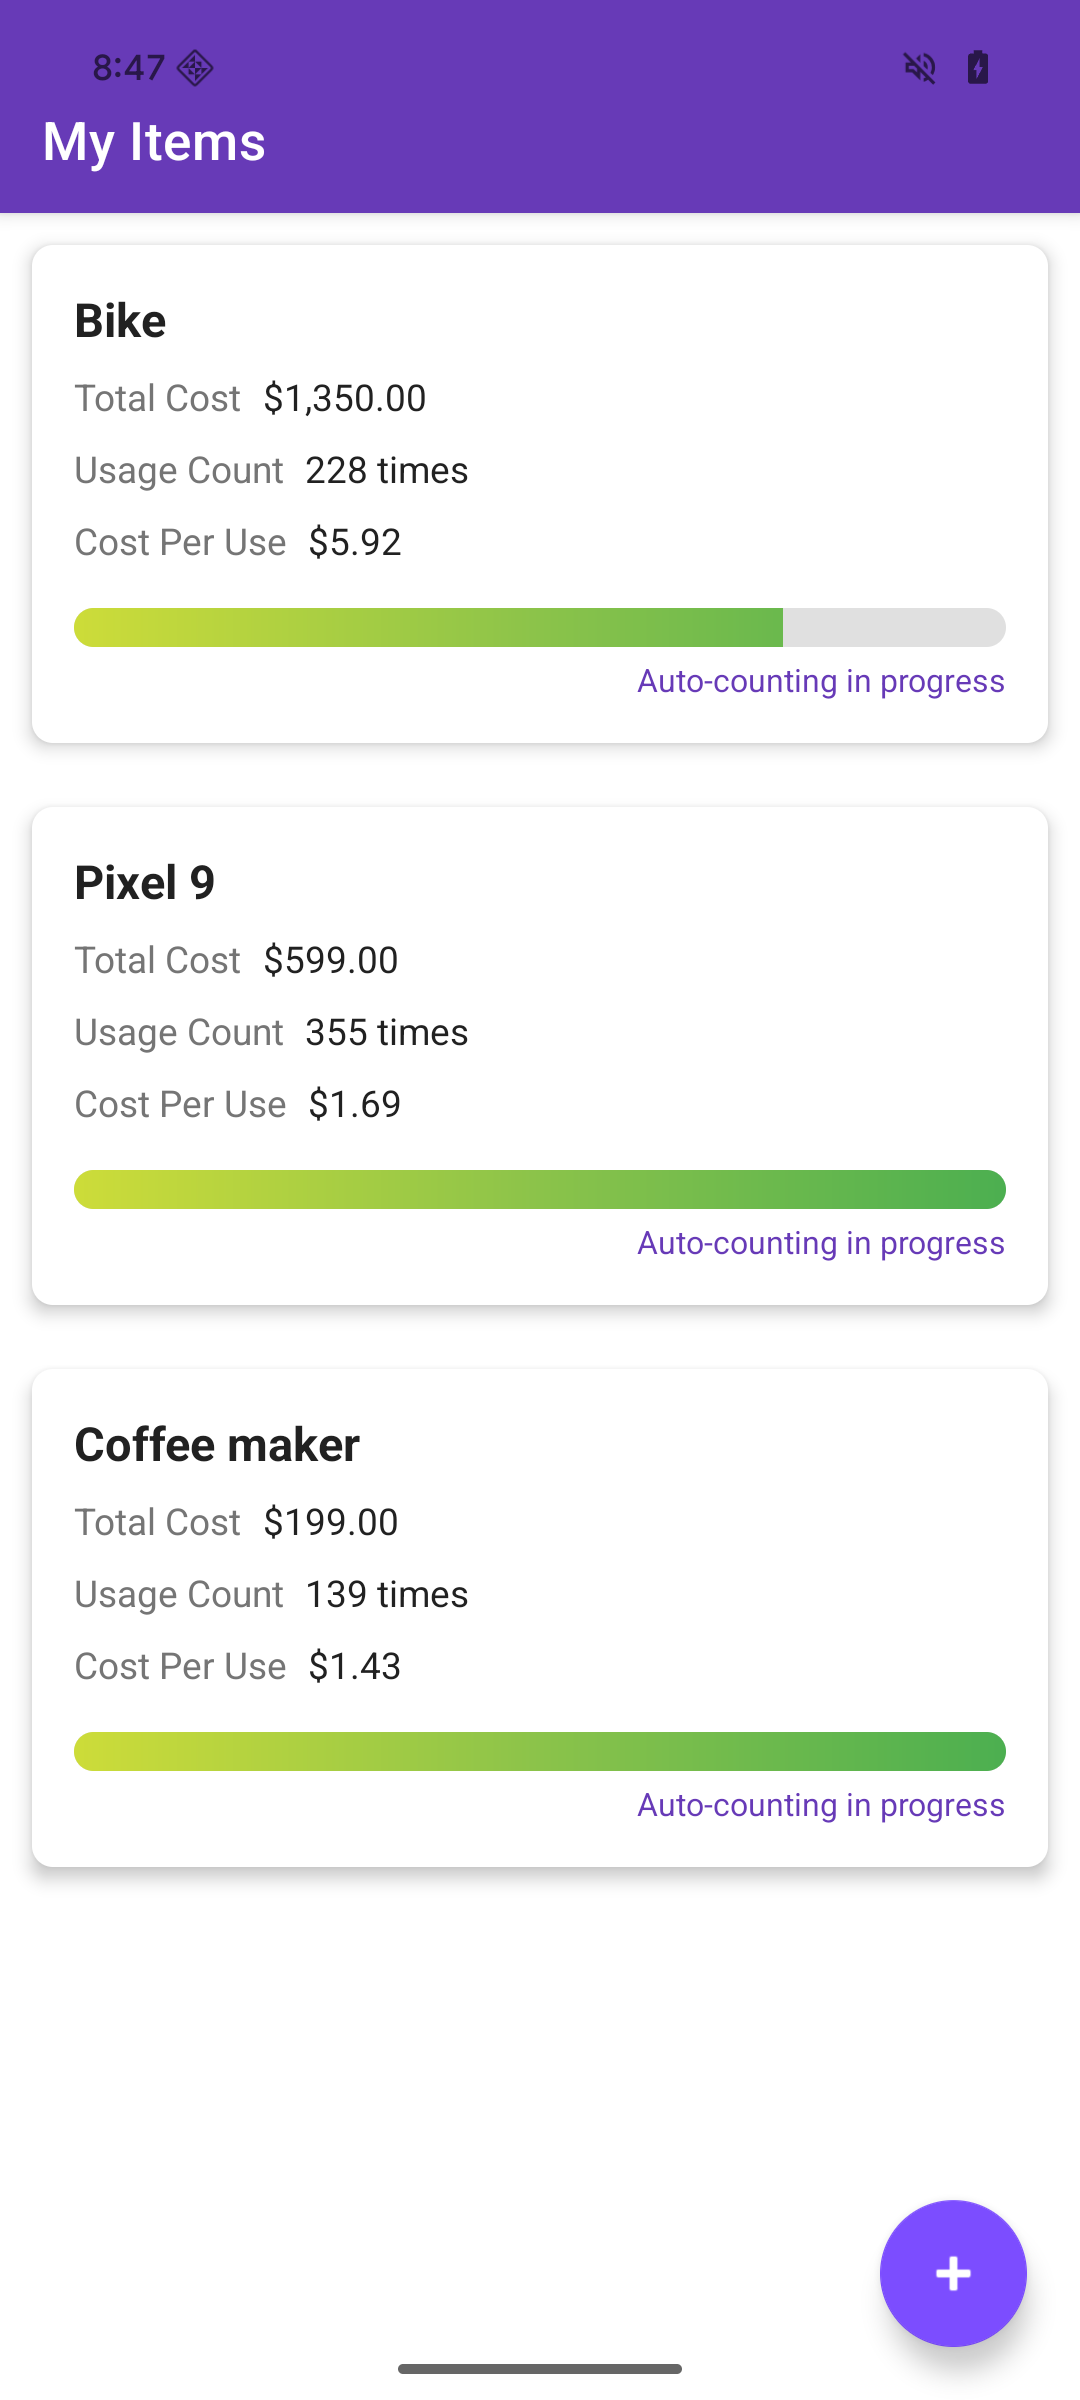This screenshot has height=2400, width=1080.
Task: Select the 355 times usage count
Action: (x=387, y=1032)
